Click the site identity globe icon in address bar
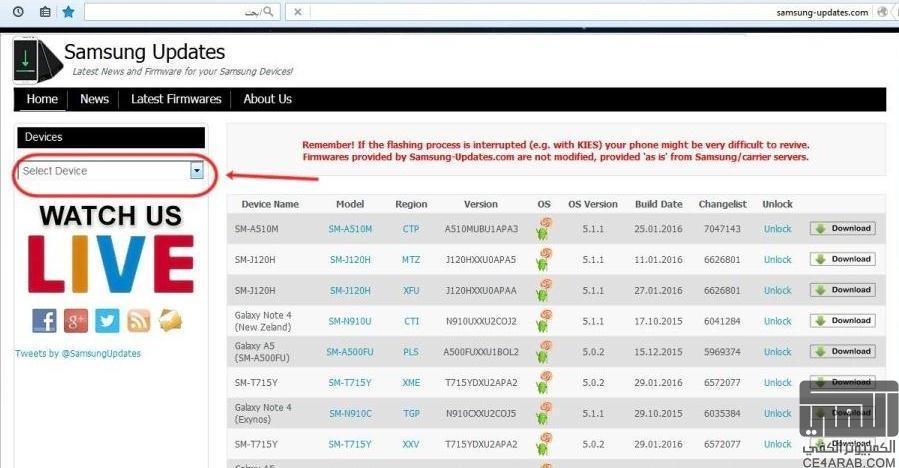The image size is (899, 468). point(882,11)
